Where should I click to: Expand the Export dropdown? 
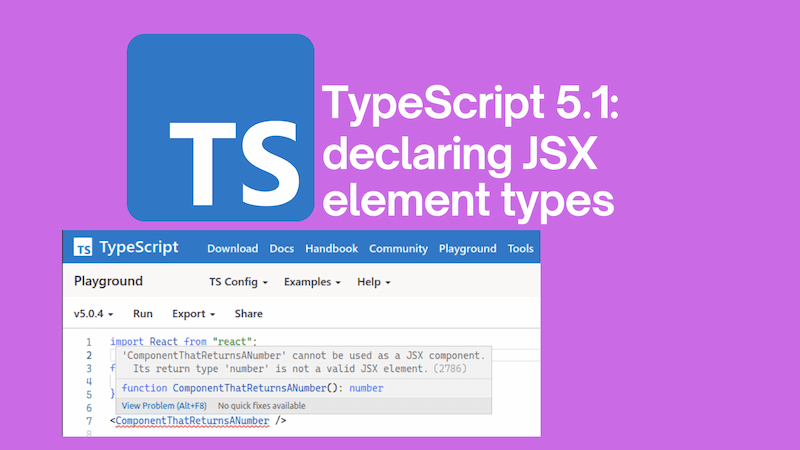pyautogui.click(x=193, y=313)
